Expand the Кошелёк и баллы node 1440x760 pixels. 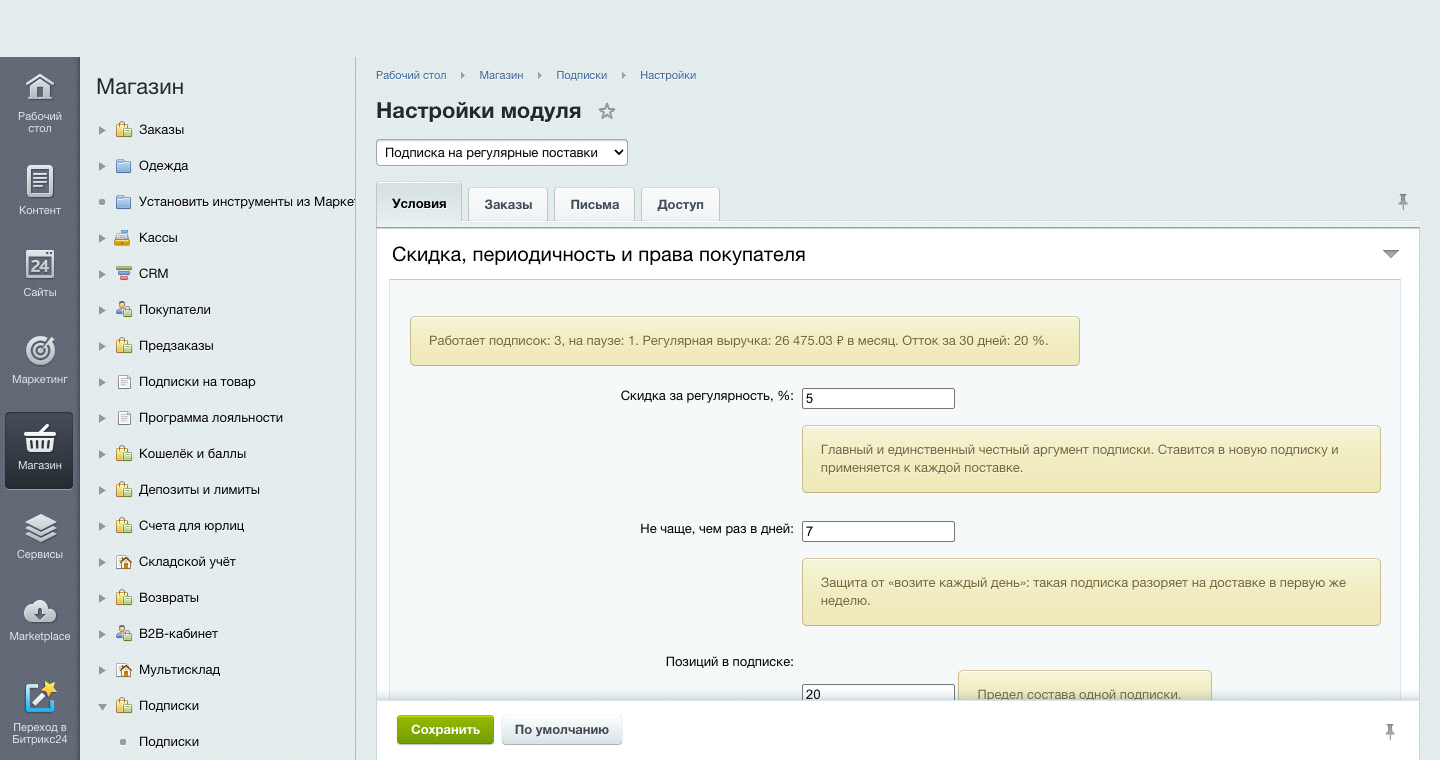[102, 454]
